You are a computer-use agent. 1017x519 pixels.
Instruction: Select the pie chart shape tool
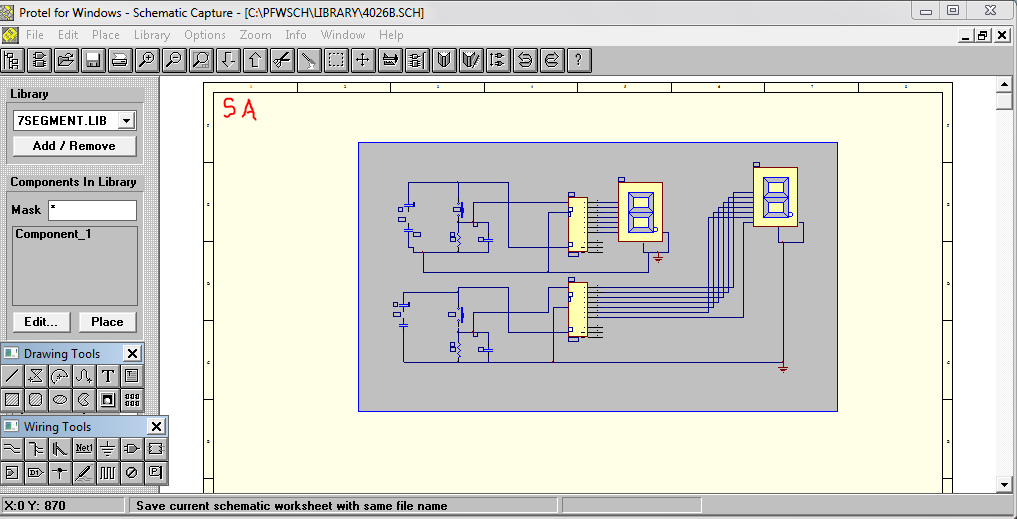[84, 400]
